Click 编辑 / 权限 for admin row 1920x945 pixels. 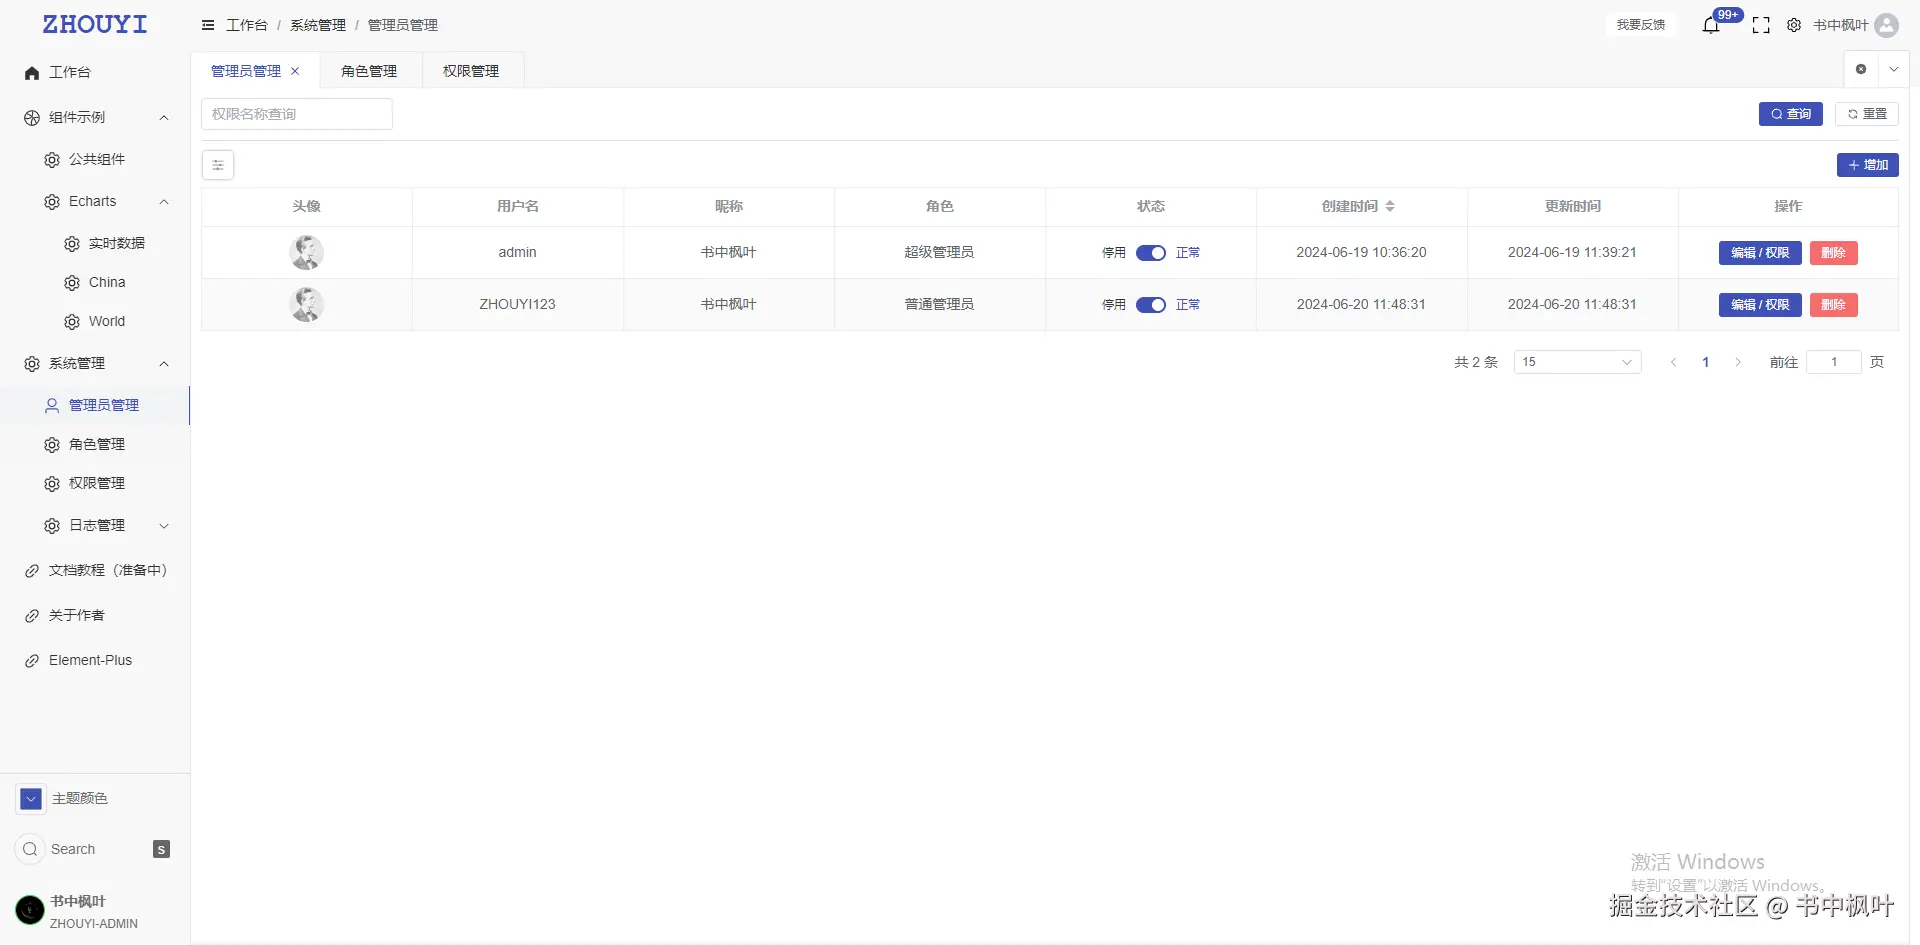(1760, 253)
